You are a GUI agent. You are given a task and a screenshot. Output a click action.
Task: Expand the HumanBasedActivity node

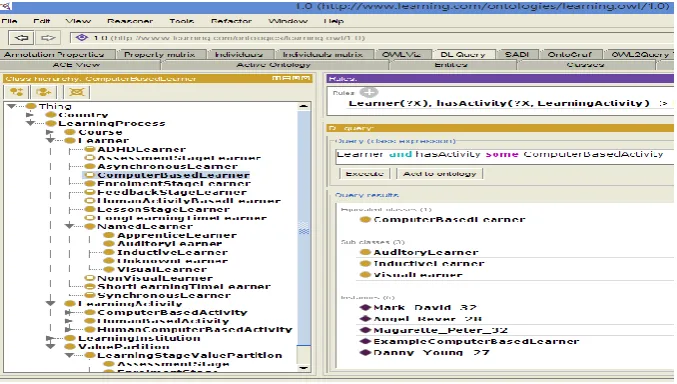point(69,321)
